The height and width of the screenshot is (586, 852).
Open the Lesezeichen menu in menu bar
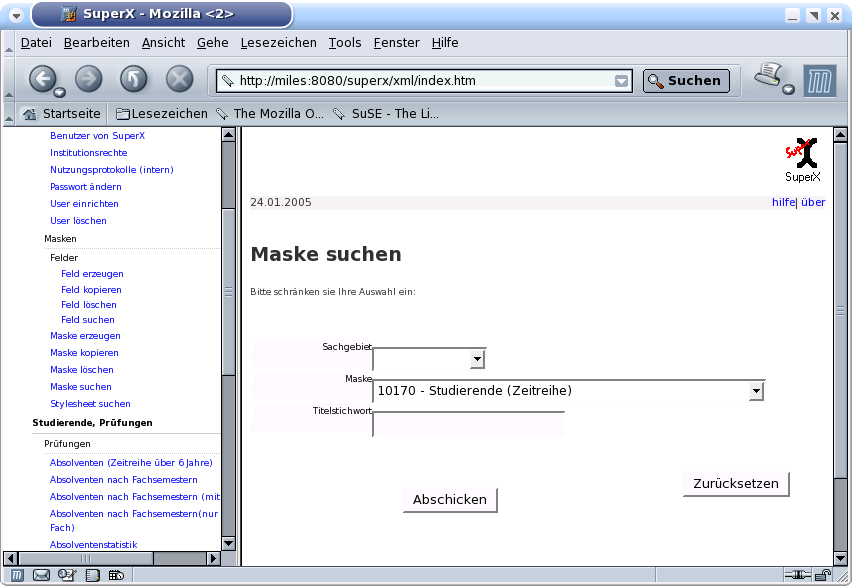click(x=278, y=43)
